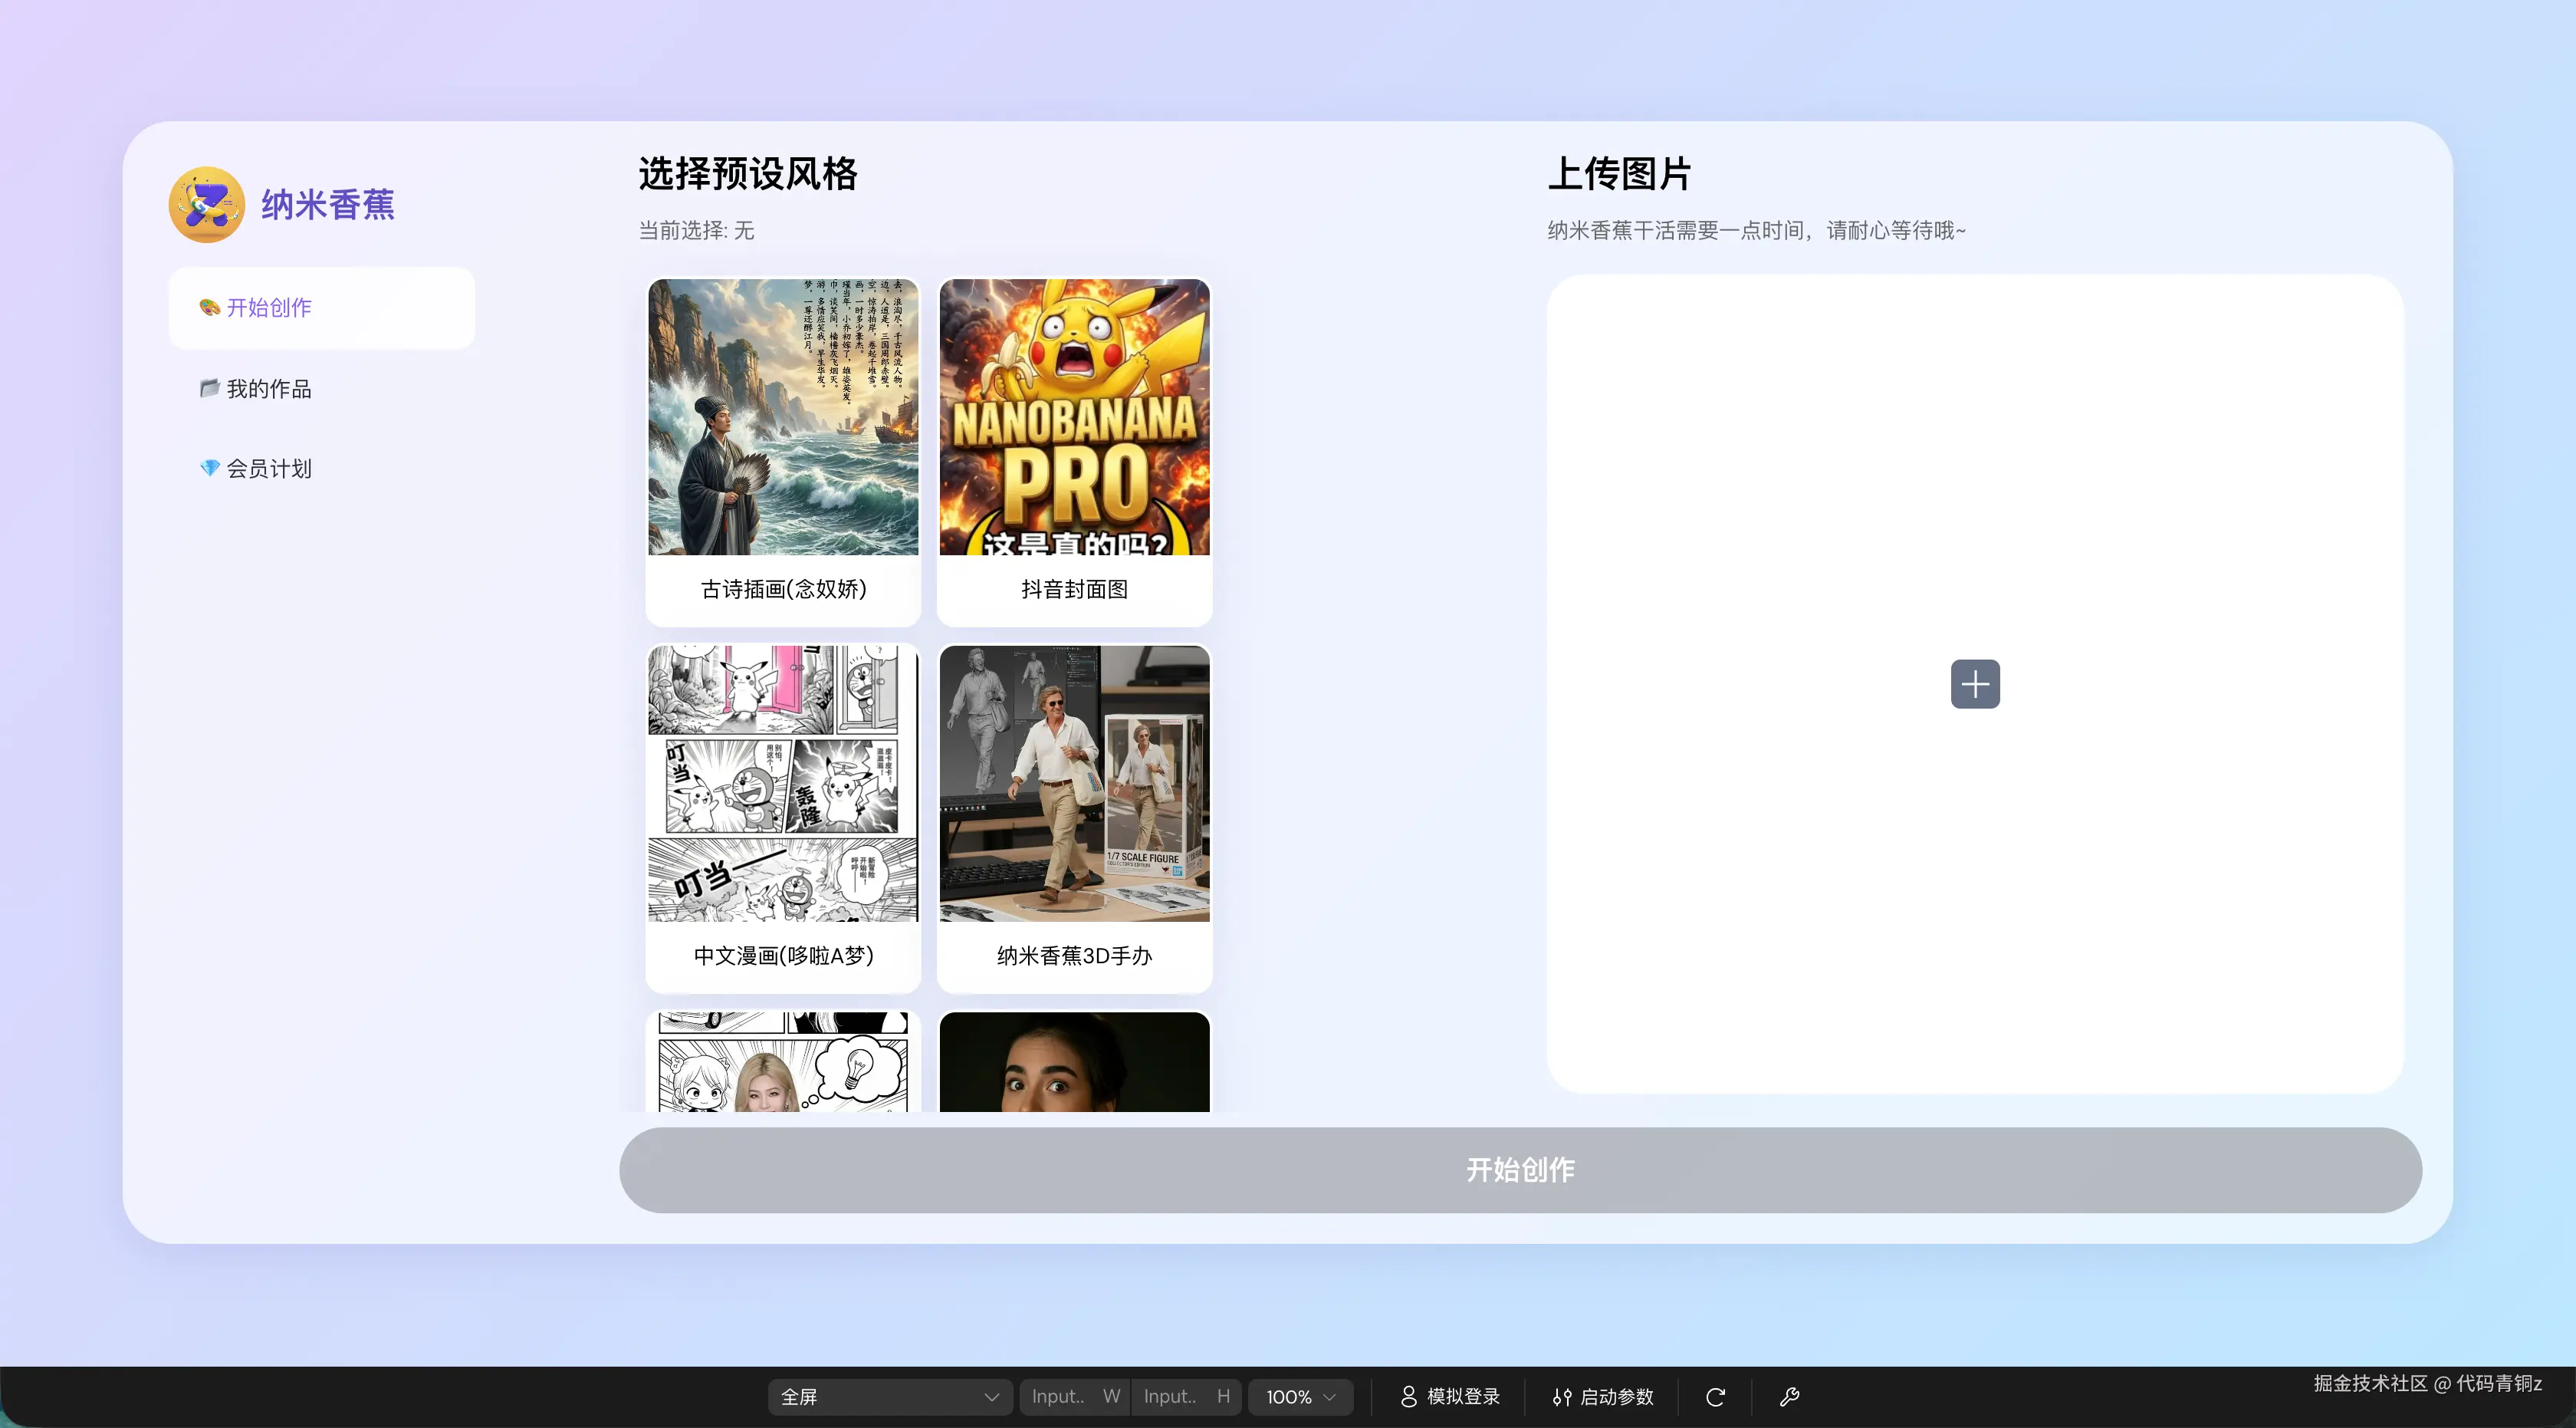The width and height of the screenshot is (2576, 1428).
Task: Open the 100% zoom level dropdown
Action: [1299, 1397]
